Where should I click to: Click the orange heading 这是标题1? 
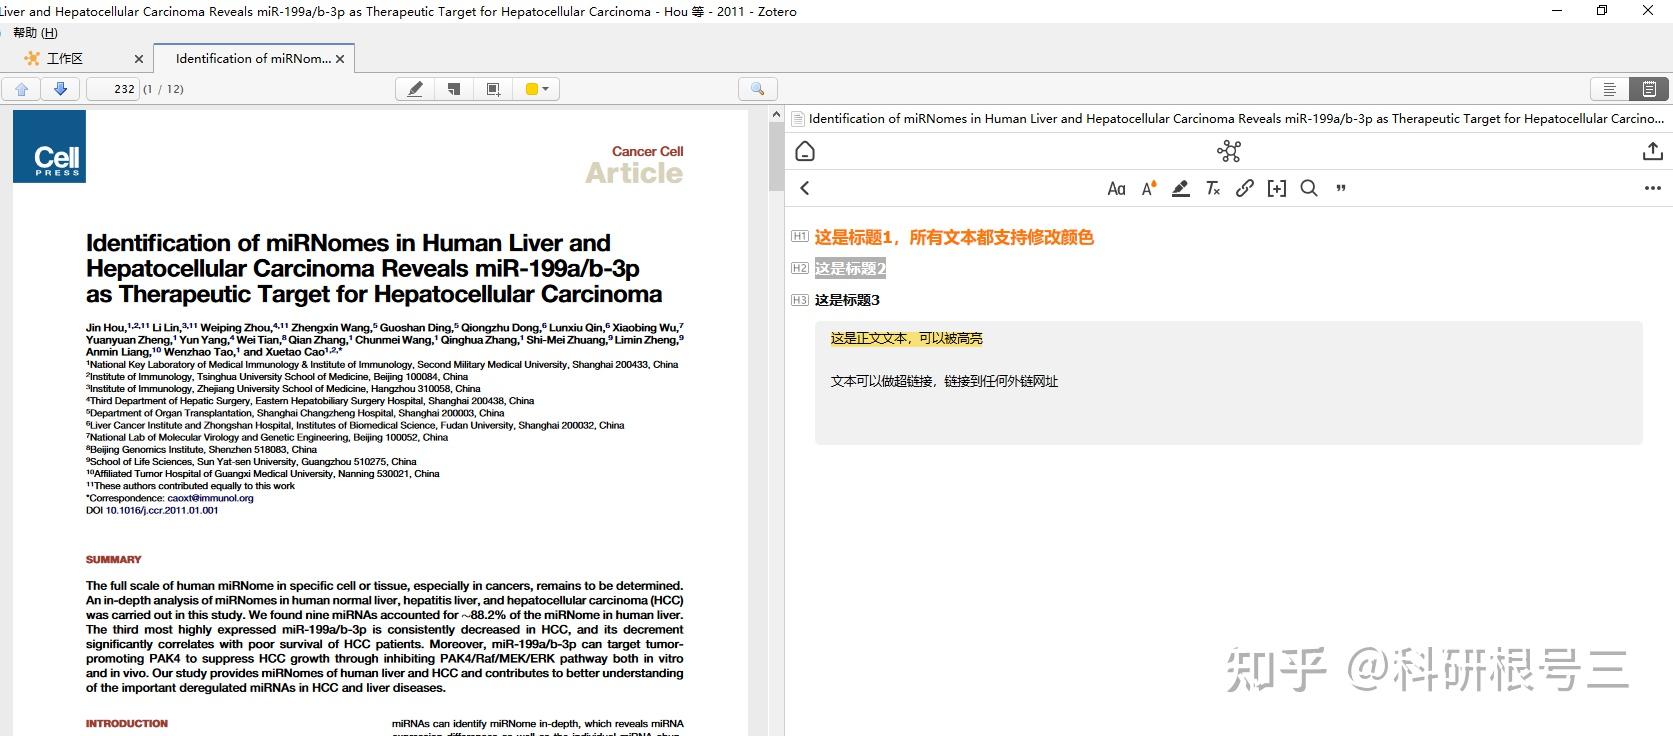pos(954,237)
